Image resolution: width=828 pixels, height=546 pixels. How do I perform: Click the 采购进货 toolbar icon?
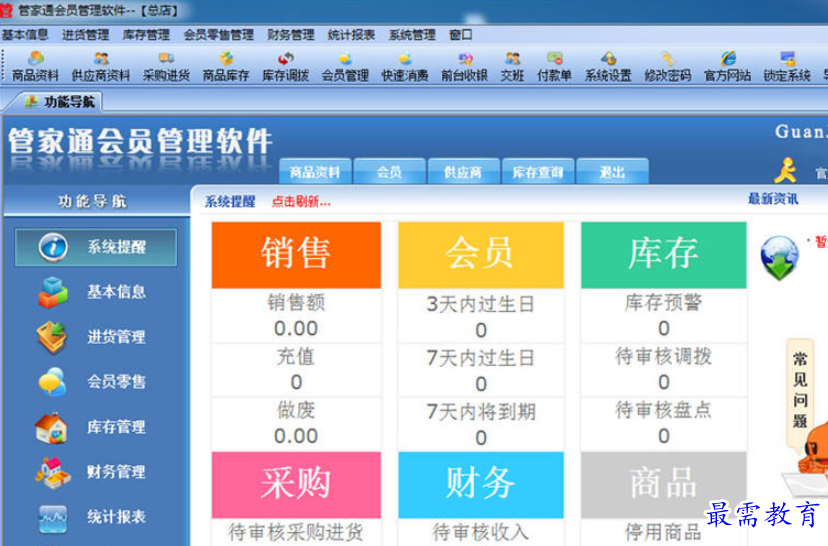coord(166,66)
